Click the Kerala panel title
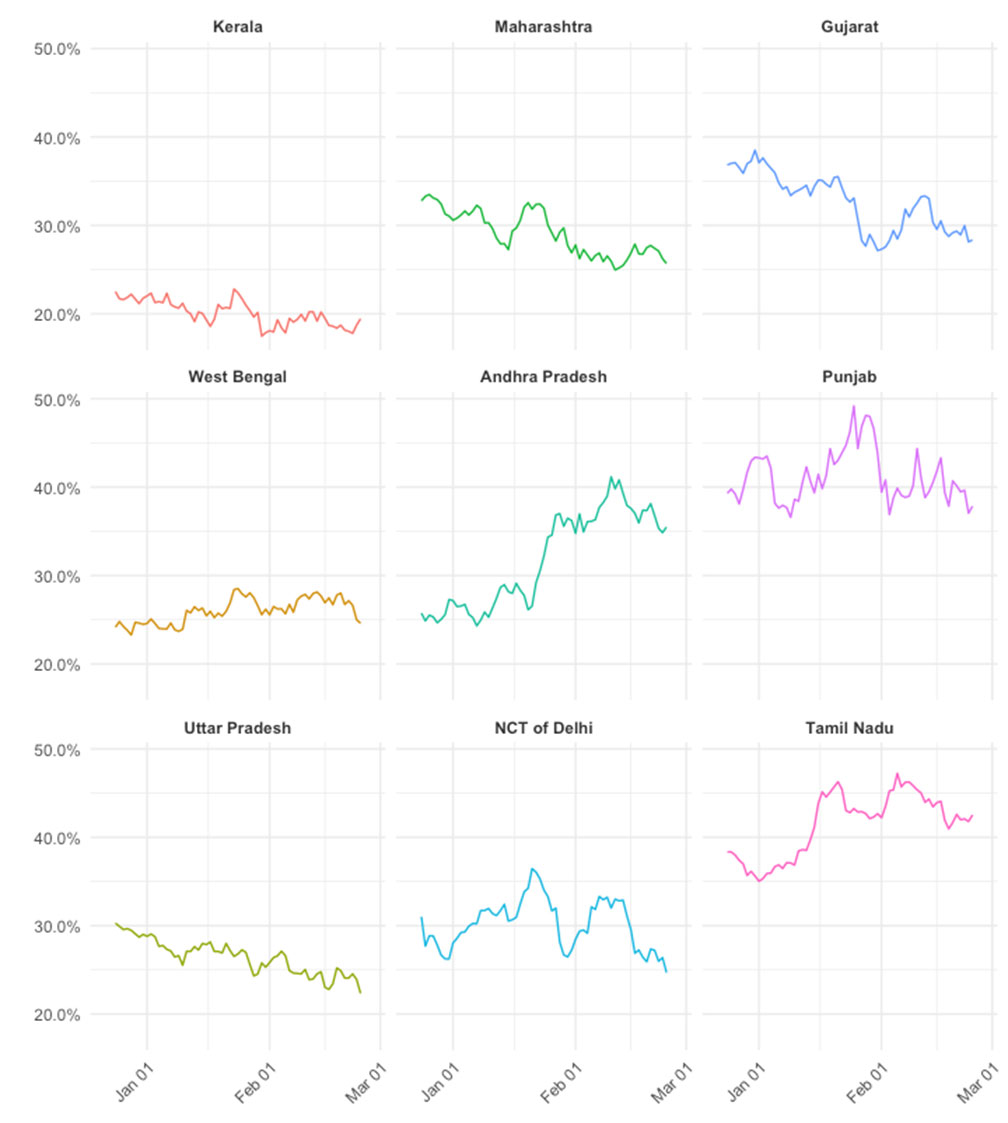The width and height of the screenshot is (1008, 1123). [238, 27]
